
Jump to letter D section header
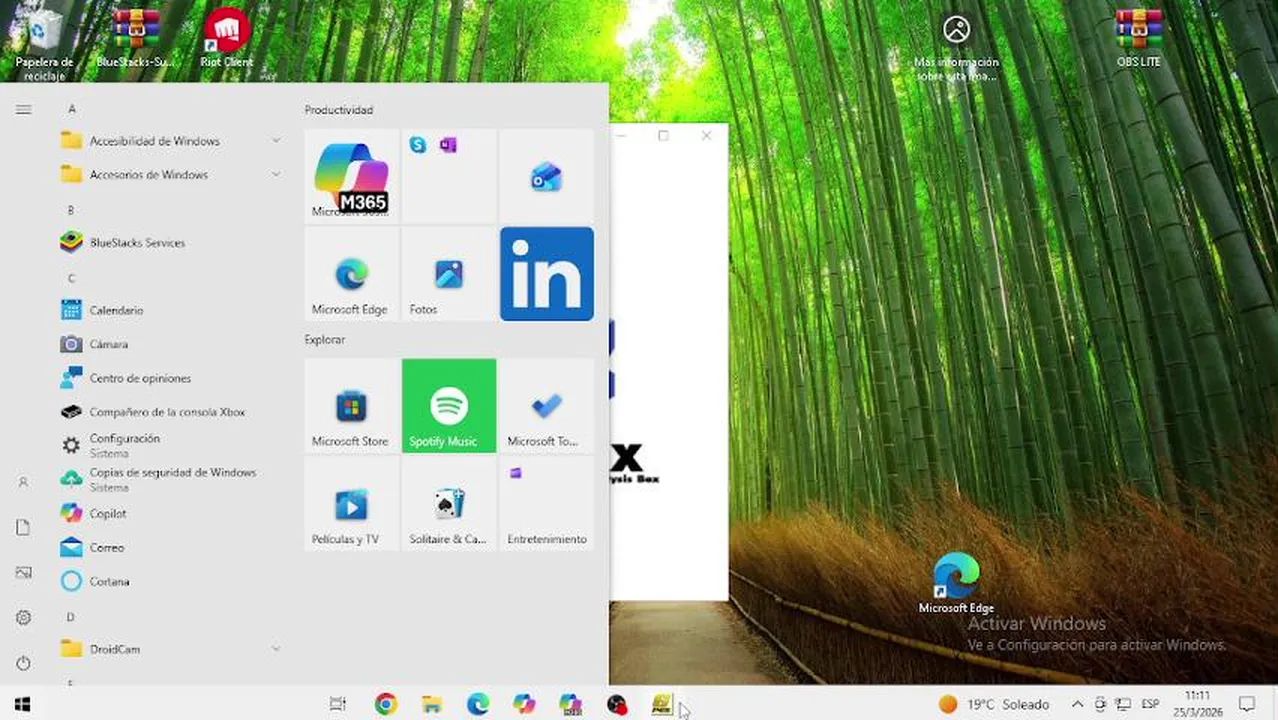tap(71, 617)
